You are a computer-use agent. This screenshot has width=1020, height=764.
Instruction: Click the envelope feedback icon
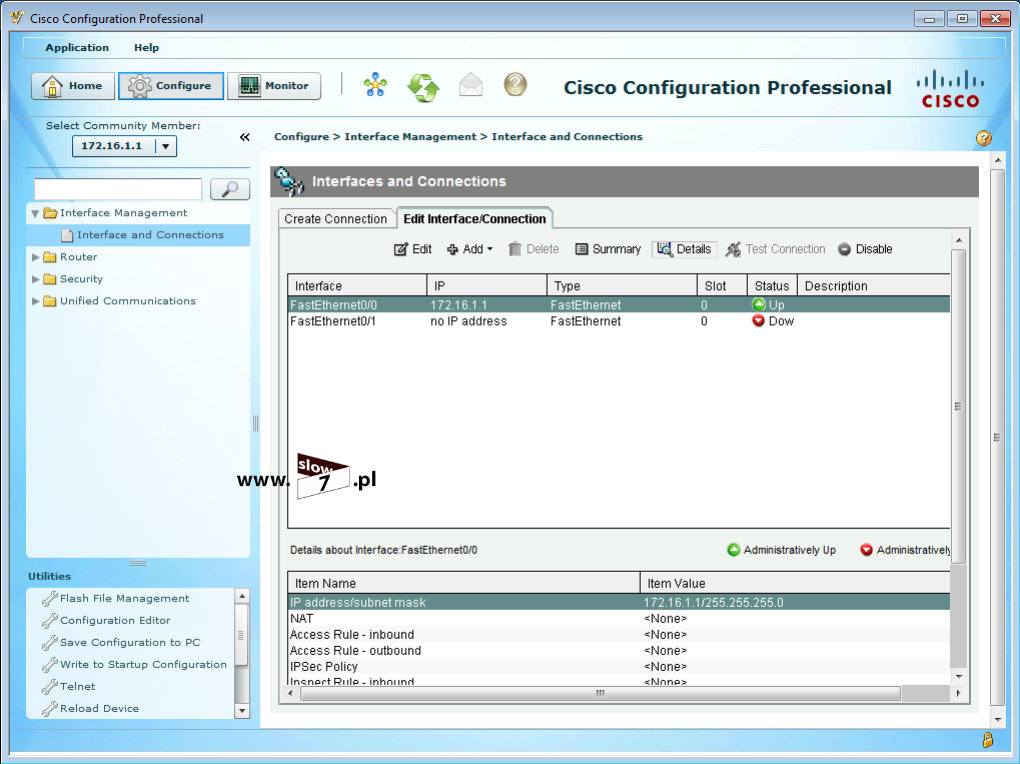pos(471,85)
